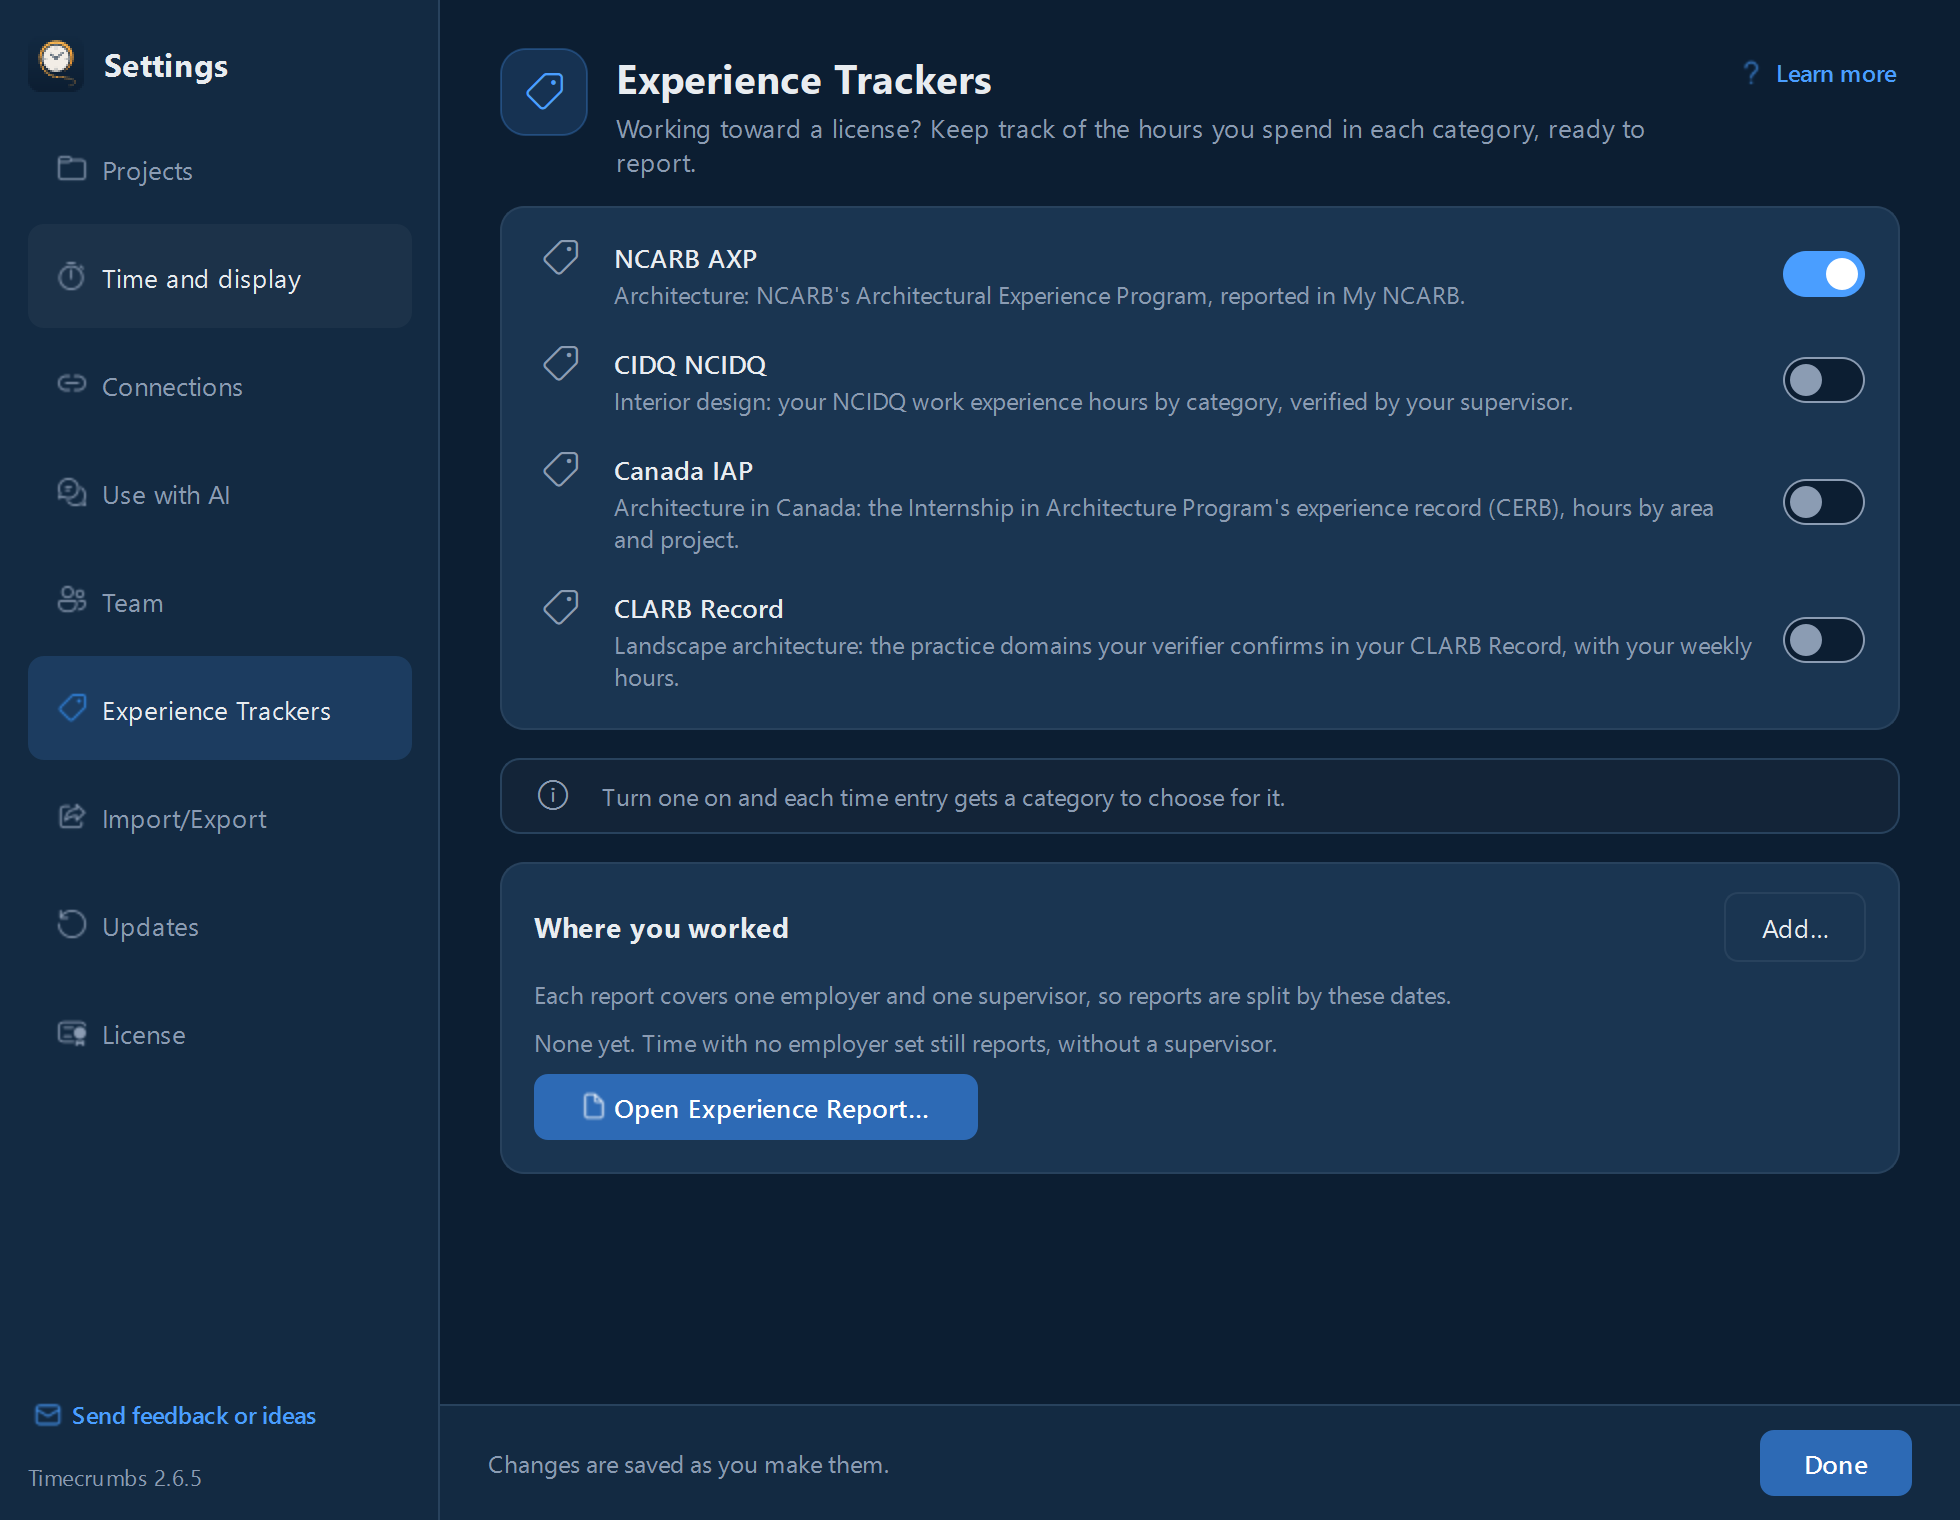Click the envelope icon beside Send feedback
The width and height of the screenshot is (1960, 1520).
(47, 1415)
